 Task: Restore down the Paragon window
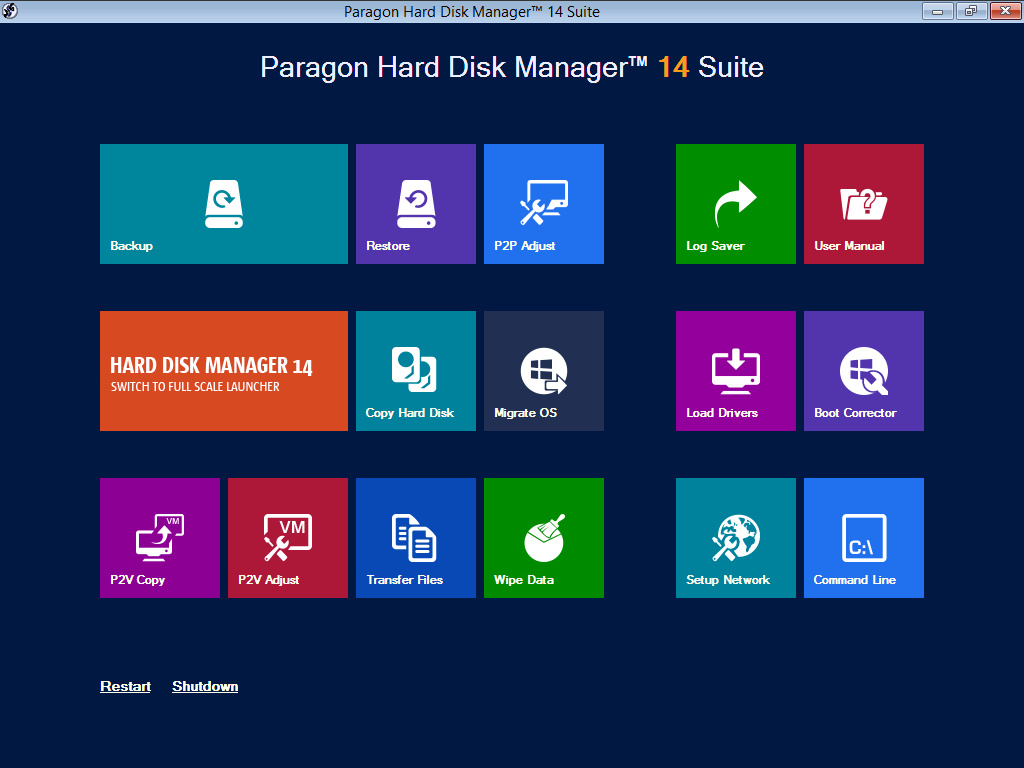pos(971,10)
